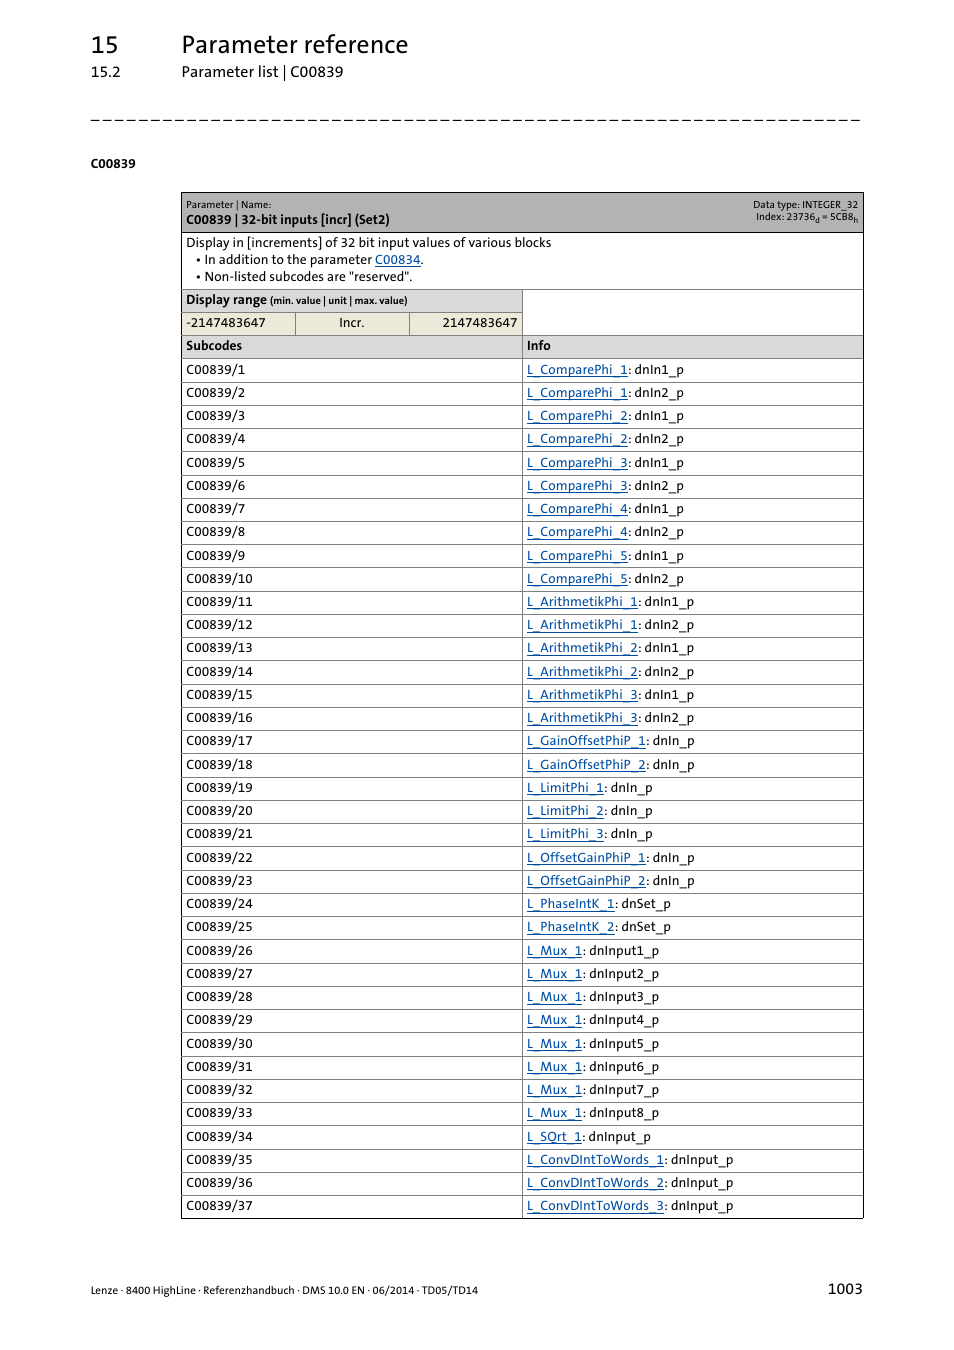This screenshot has height=1350, width=954.
Task: Open L_Mux_1 link for dnInput6_p
Action: 555,1067
